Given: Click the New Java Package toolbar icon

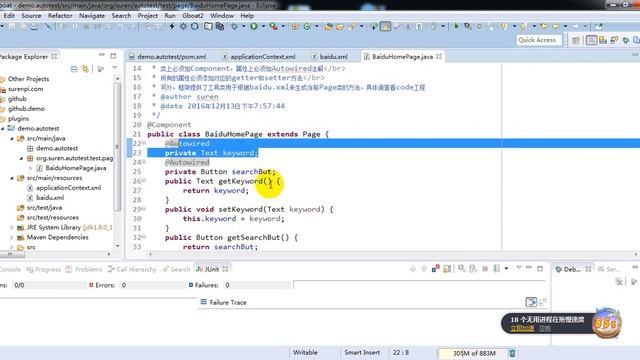Looking at the screenshot, I should click(295, 27).
